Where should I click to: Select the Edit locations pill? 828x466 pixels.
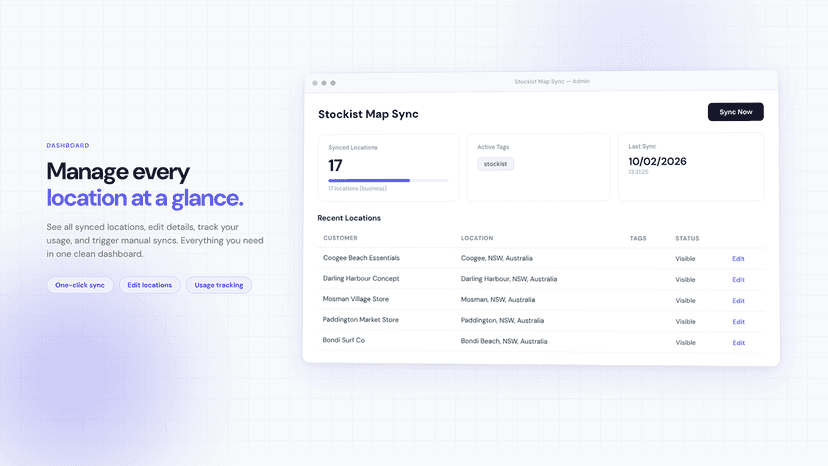pyautogui.click(x=149, y=285)
